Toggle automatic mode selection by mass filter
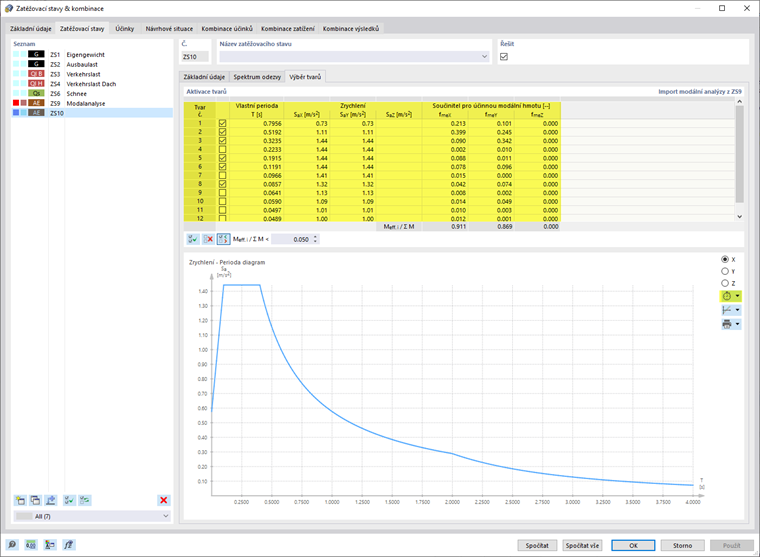This screenshot has width=760, height=557. [223, 239]
